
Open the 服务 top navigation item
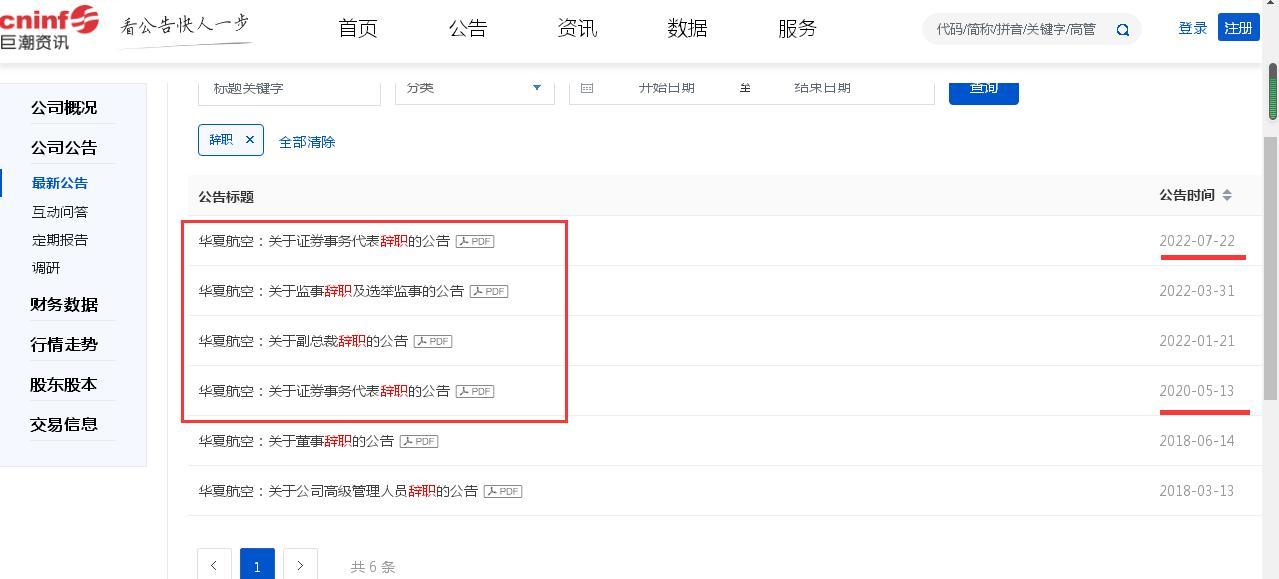[x=797, y=29]
